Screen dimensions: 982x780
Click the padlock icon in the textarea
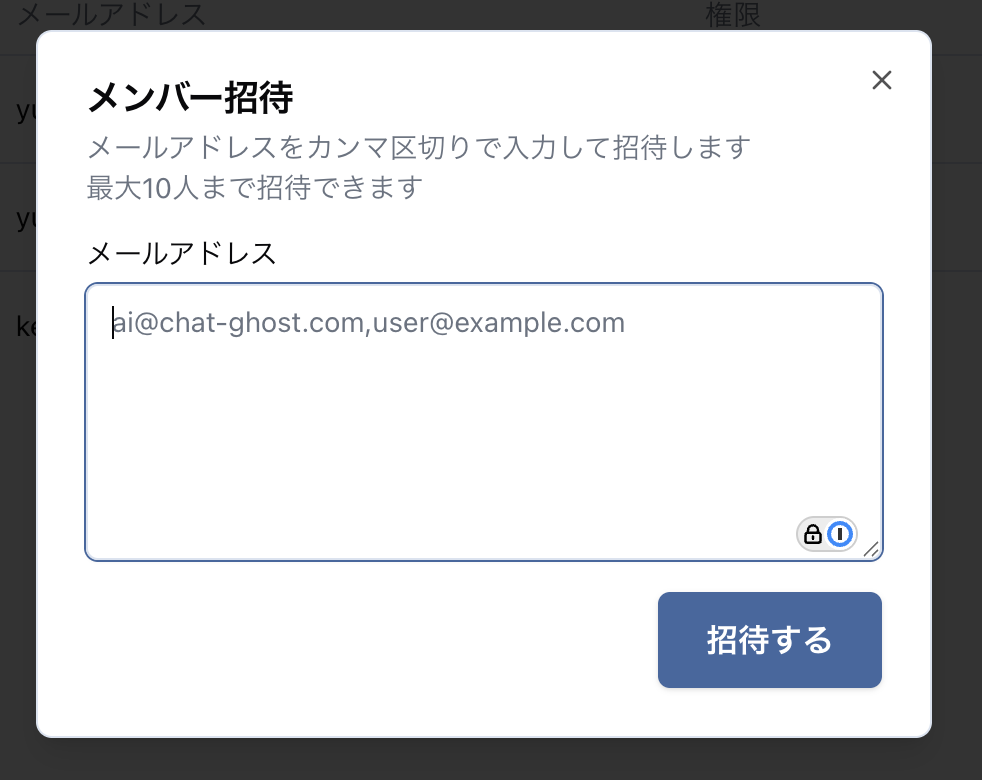coord(812,534)
